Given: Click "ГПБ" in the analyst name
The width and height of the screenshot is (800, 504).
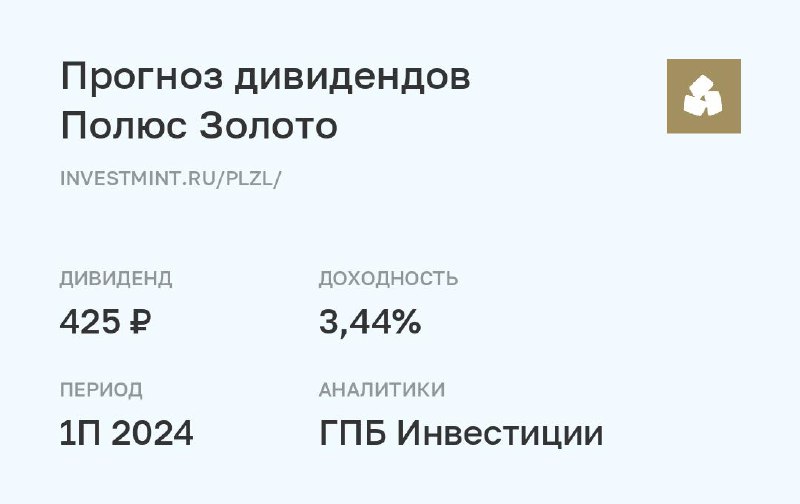Looking at the screenshot, I should [x=353, y=434].
